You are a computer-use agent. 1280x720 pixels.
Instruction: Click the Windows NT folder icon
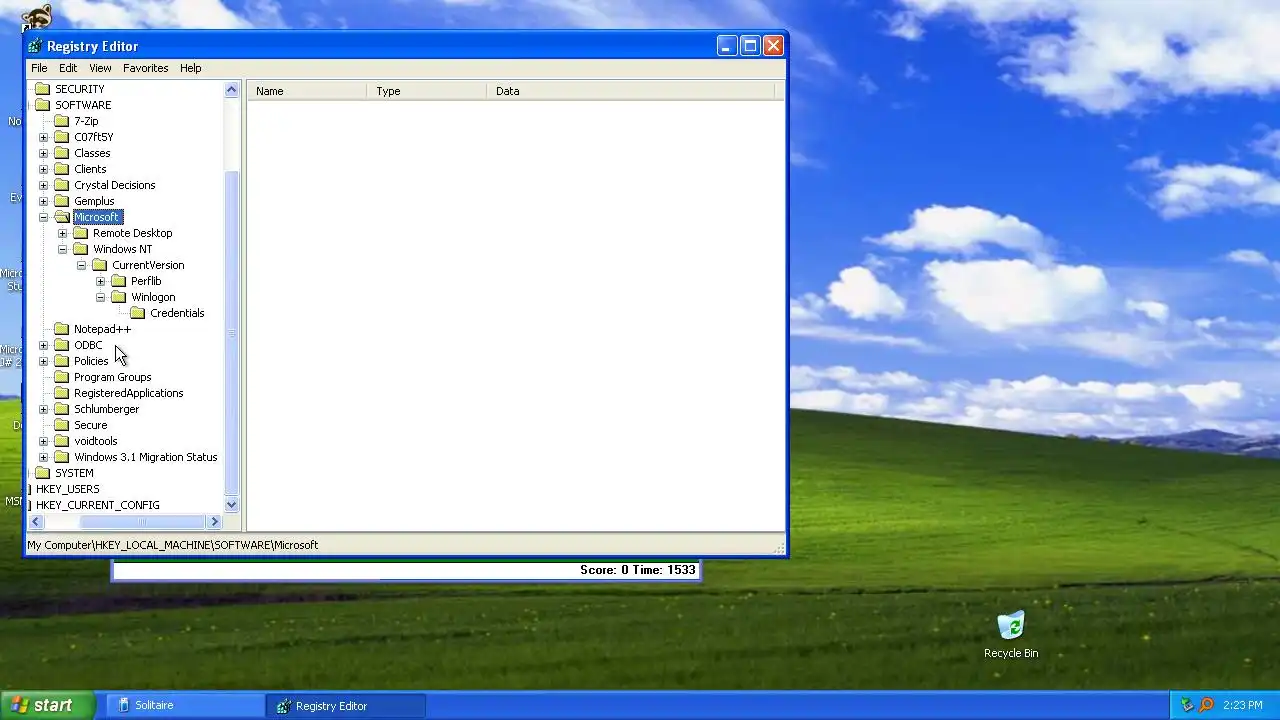pos(80,249)
